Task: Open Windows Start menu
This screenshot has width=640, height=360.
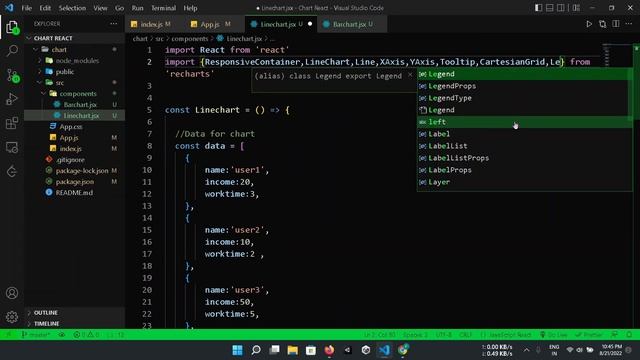Action: click(237, 350)
